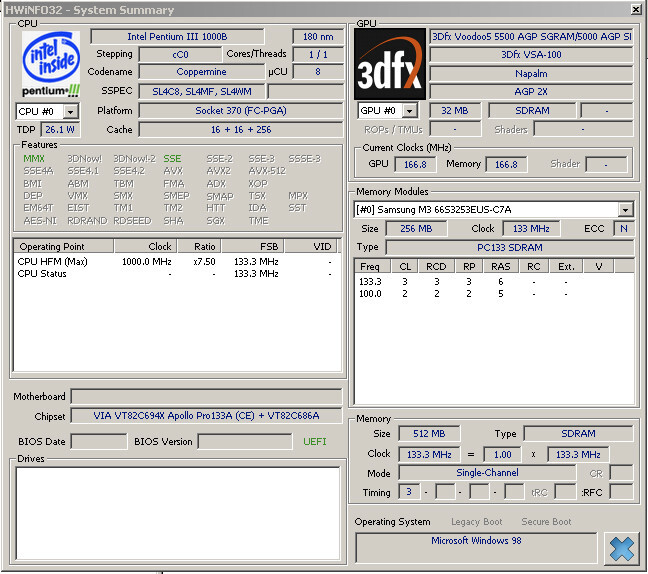Image resolution: width=648 pixels, height=574 pixels.
Task: Click the empty Motherboard field
Action: coord(206,397)
